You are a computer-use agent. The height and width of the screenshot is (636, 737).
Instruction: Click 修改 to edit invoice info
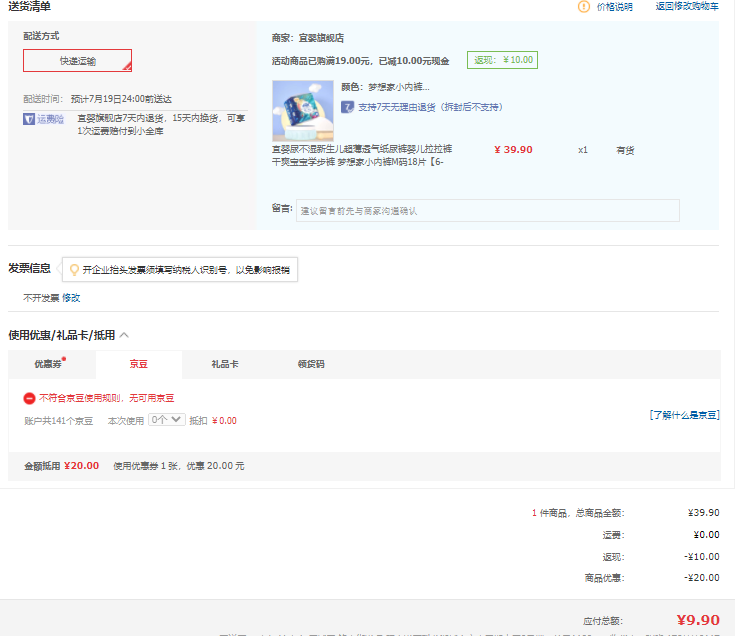pos(71,298)
